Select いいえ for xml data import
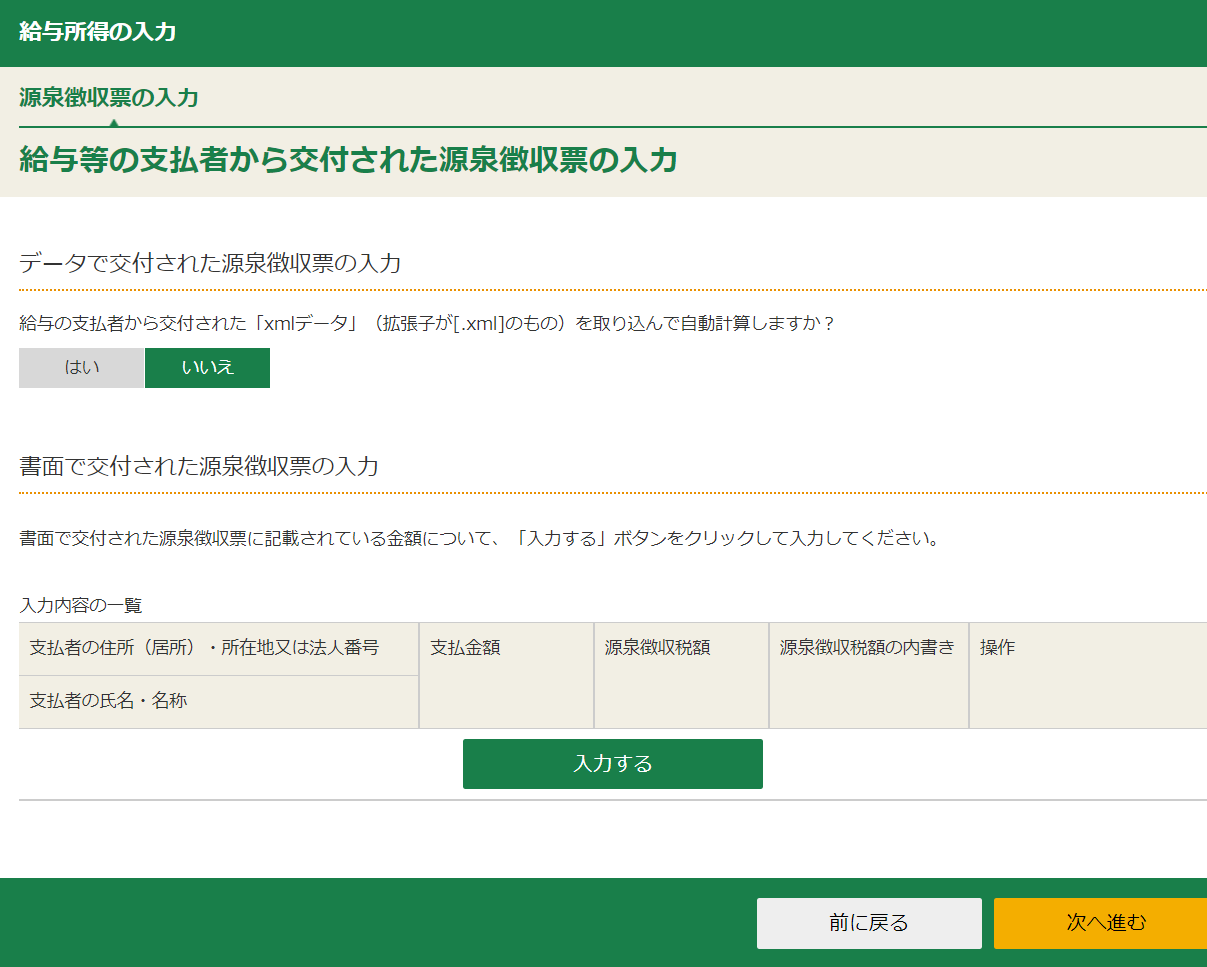Image resolution: width=1207 pixels, height=967 pixels. tap(207, 367)
